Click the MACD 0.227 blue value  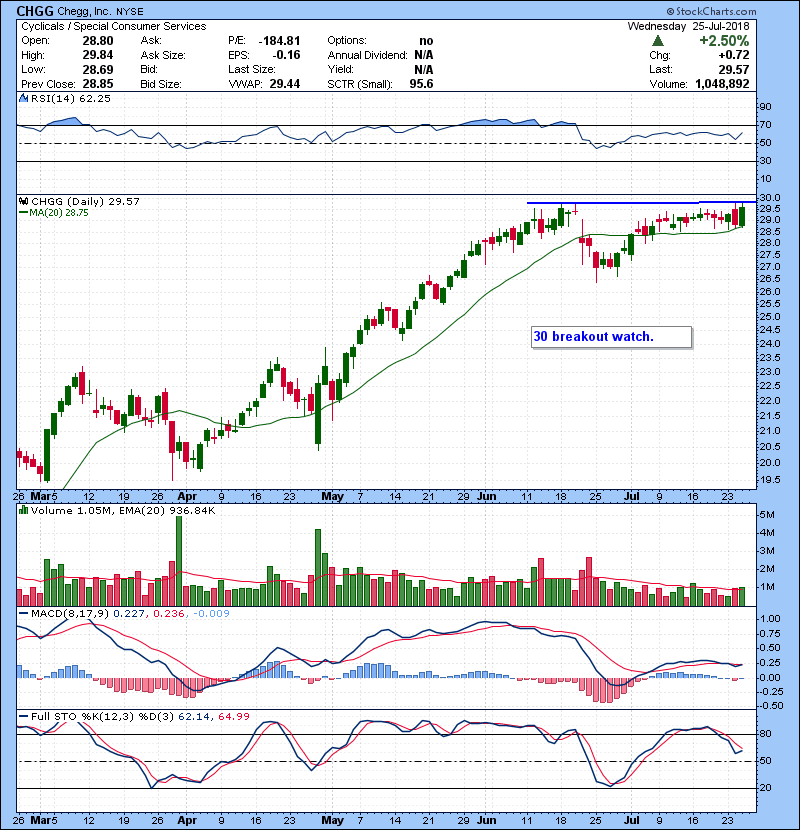pos(129,614)
